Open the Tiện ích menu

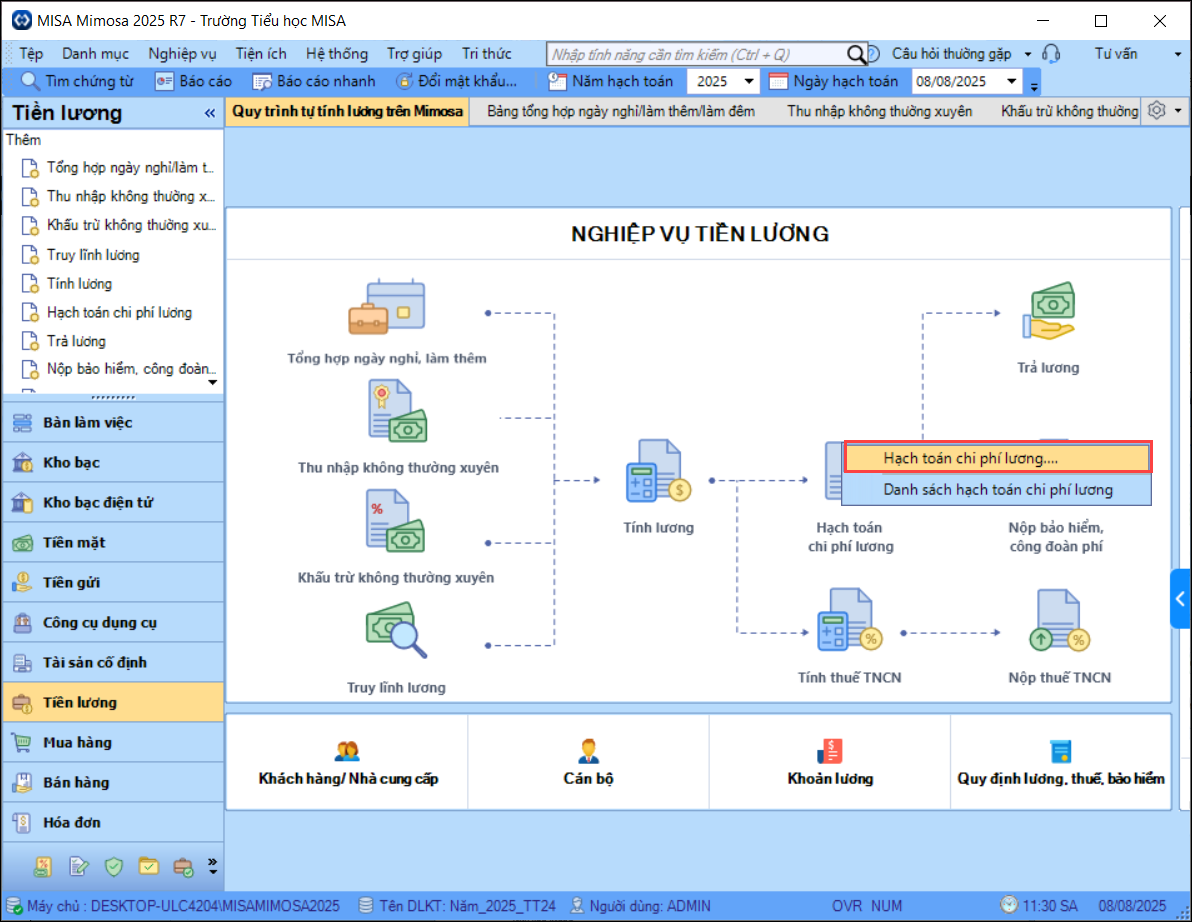(x=261, y=54)
